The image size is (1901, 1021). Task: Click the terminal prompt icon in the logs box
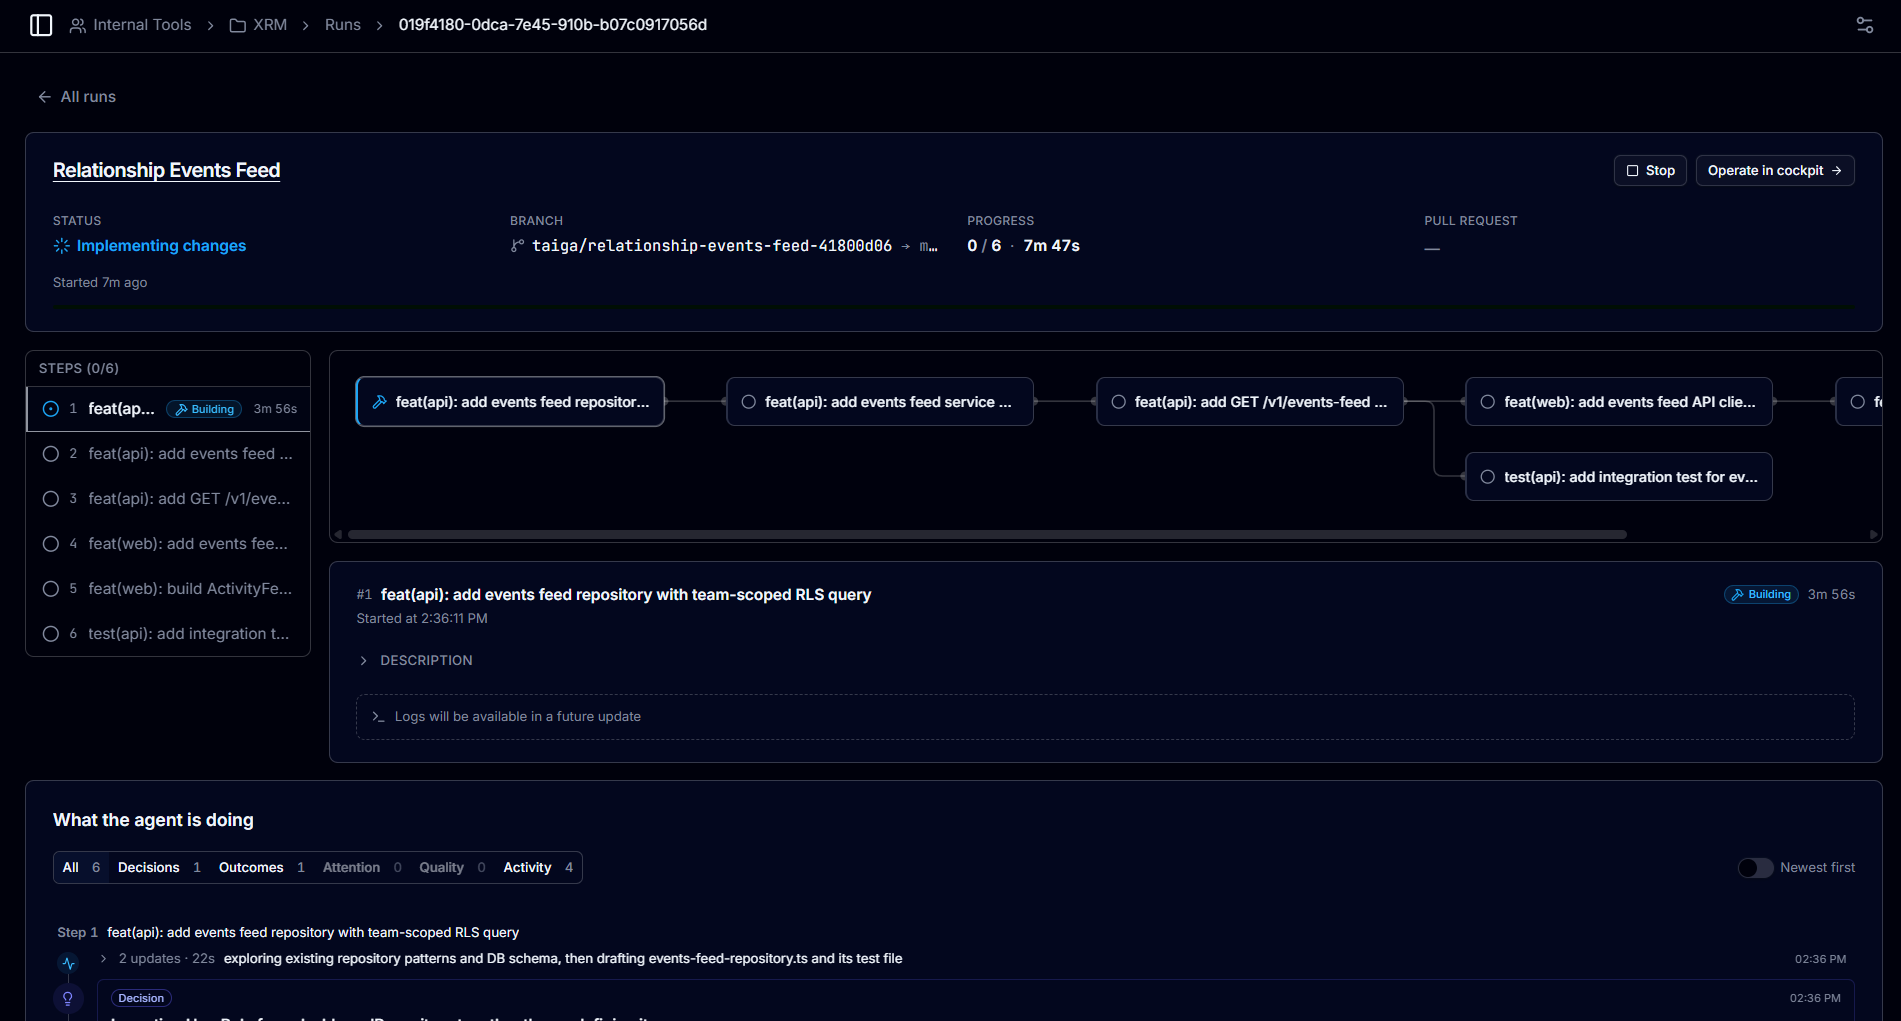(378, 717)
